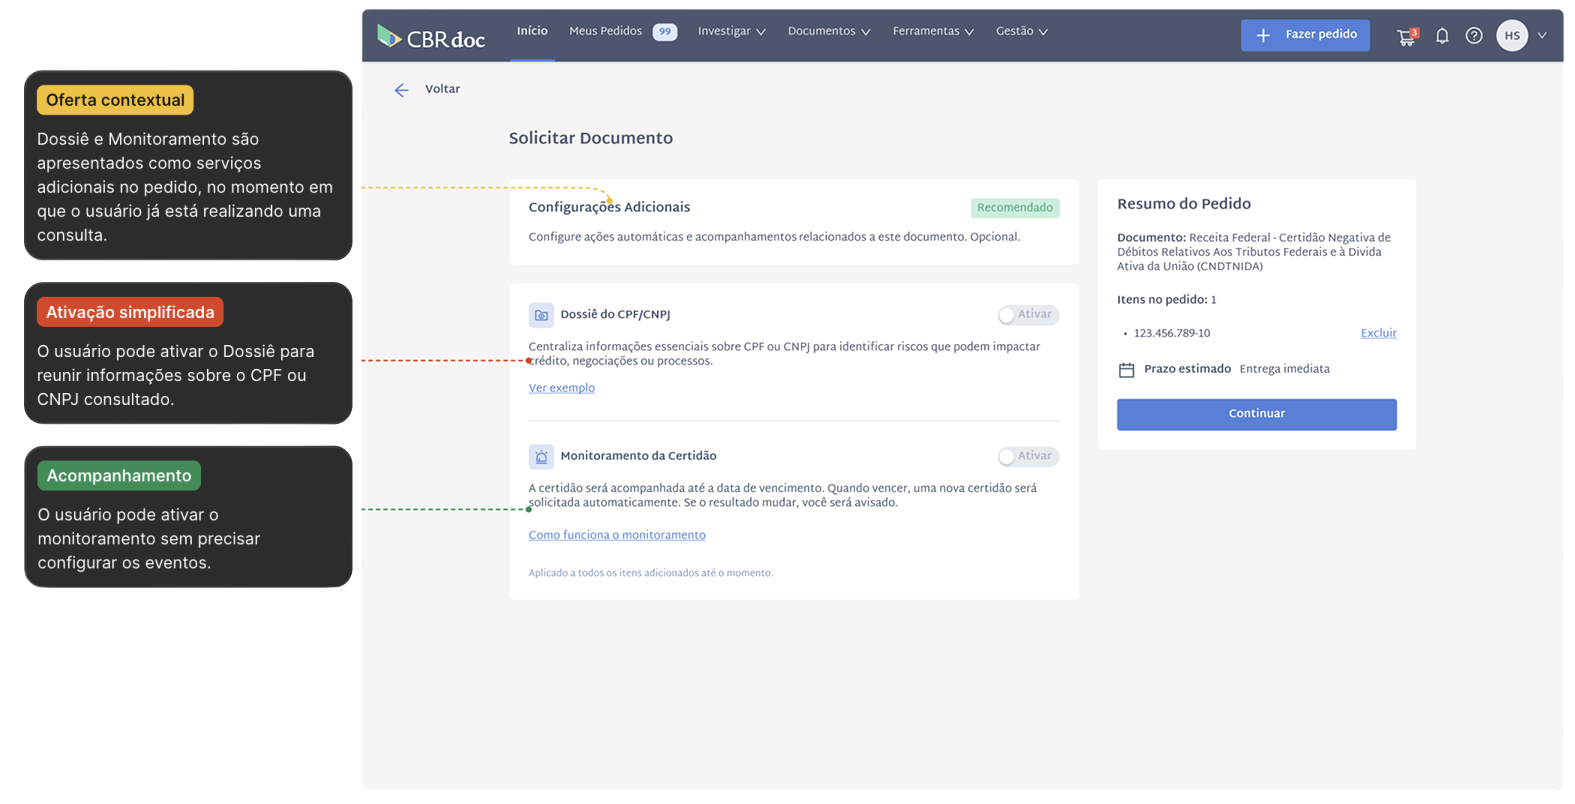The image size is (1575, 804).
Task: Open the shopping cart icon
Action: click(x=1407, y=36)
